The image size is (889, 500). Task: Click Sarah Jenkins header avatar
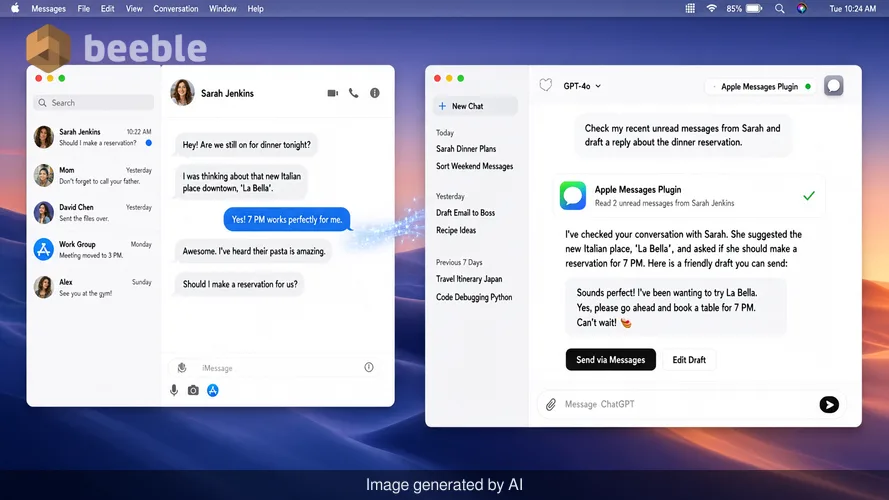point(183,93)
